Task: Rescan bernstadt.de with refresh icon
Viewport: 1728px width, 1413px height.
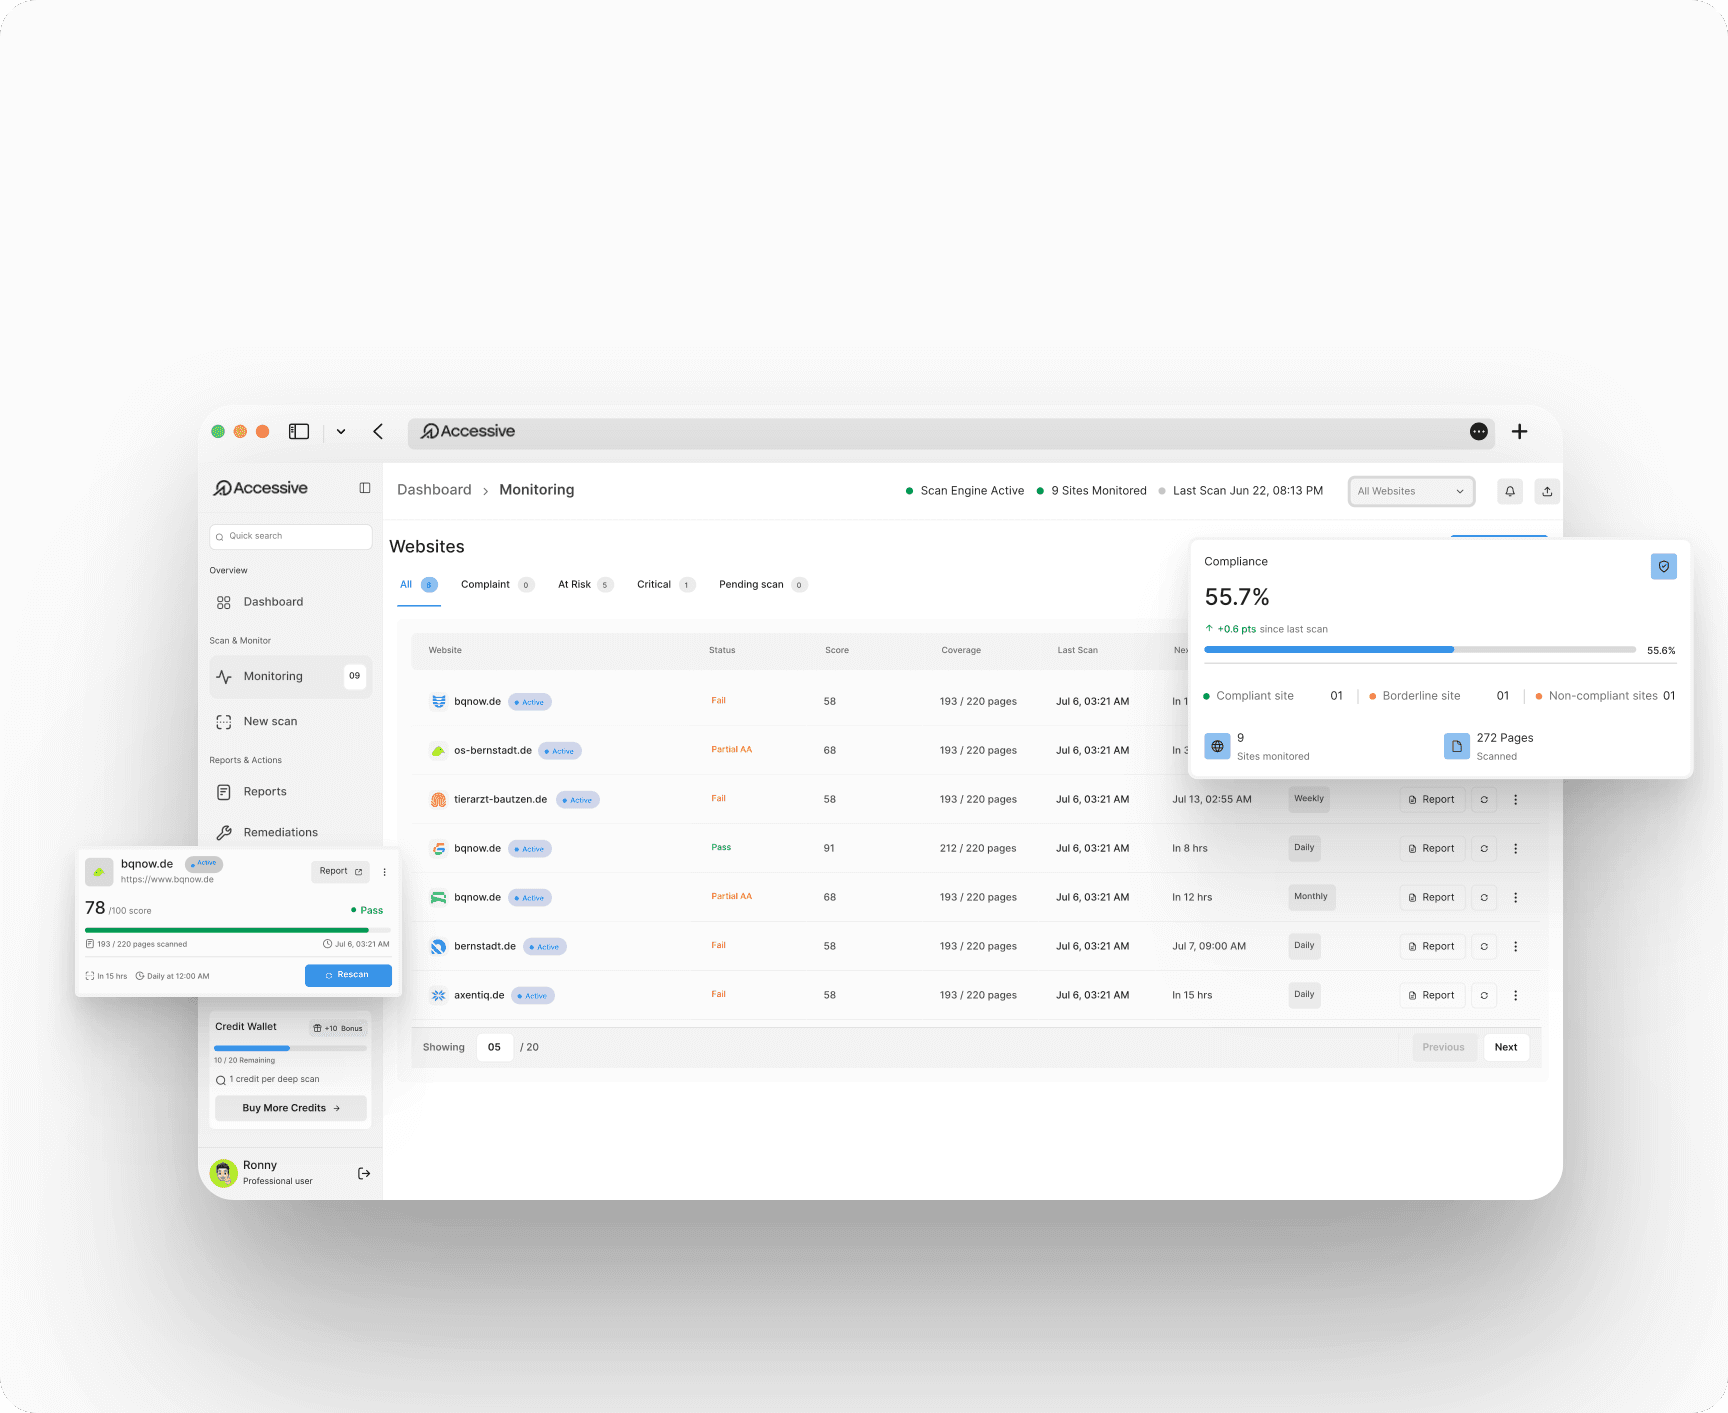Action: pyautogui.click(x=1484, y=946)
